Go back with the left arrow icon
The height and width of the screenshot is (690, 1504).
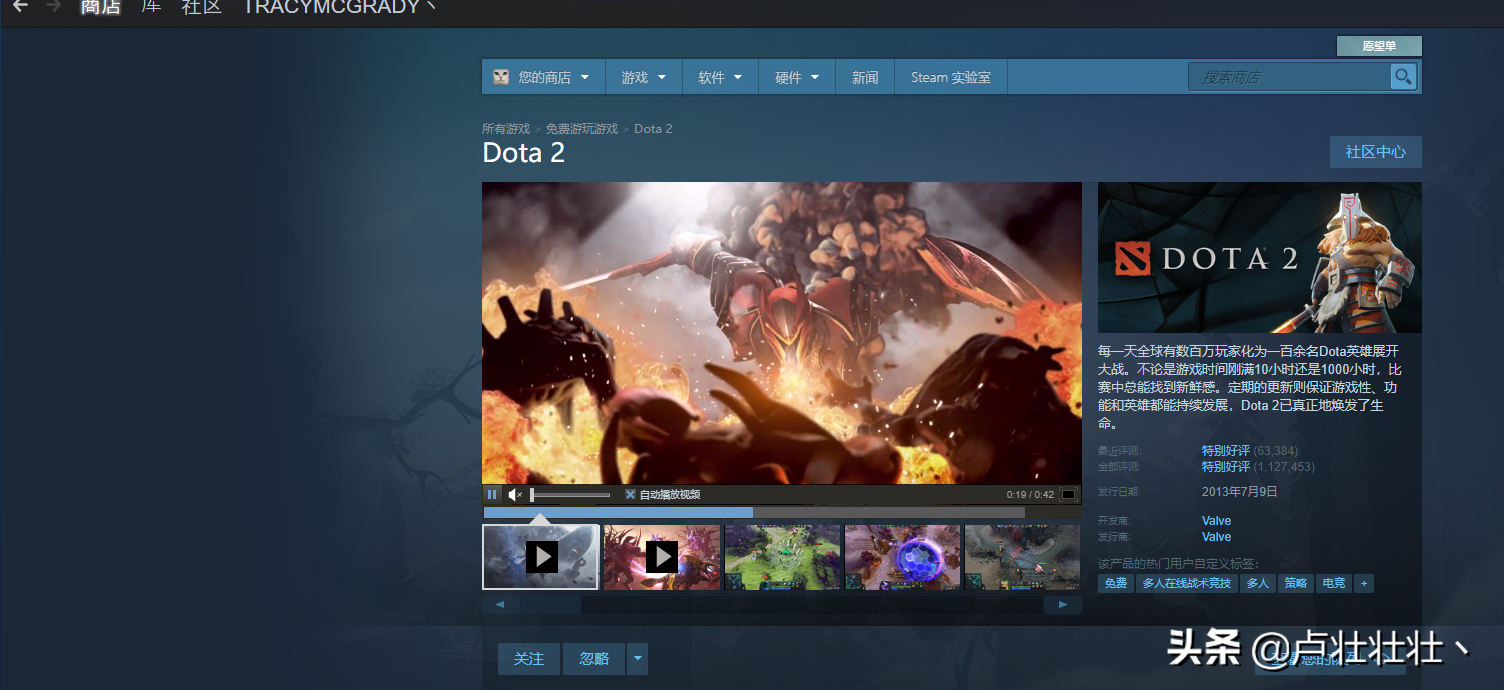point(20,6)
